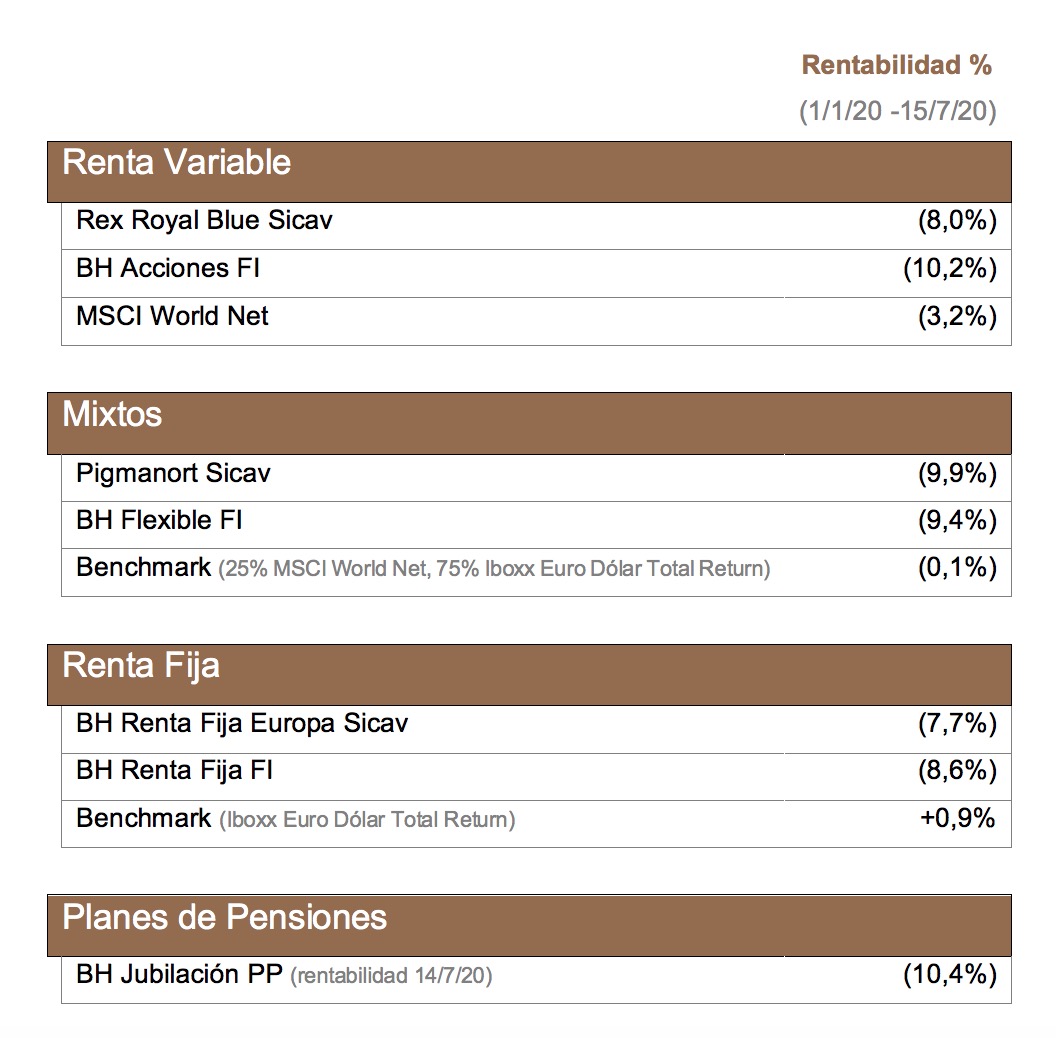
Task: Click the Mixtos section header
Action: pos(113,415)
